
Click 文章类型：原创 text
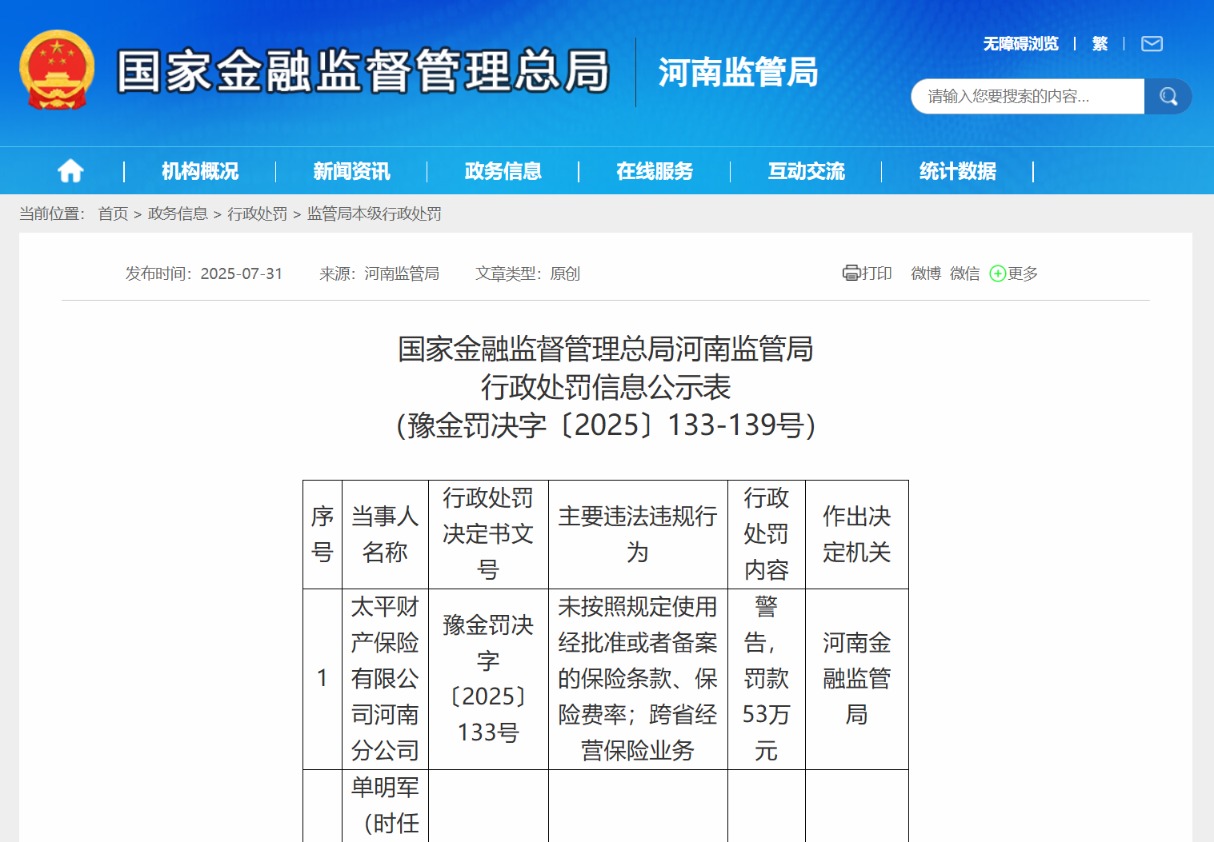click(x=528, y=274)
